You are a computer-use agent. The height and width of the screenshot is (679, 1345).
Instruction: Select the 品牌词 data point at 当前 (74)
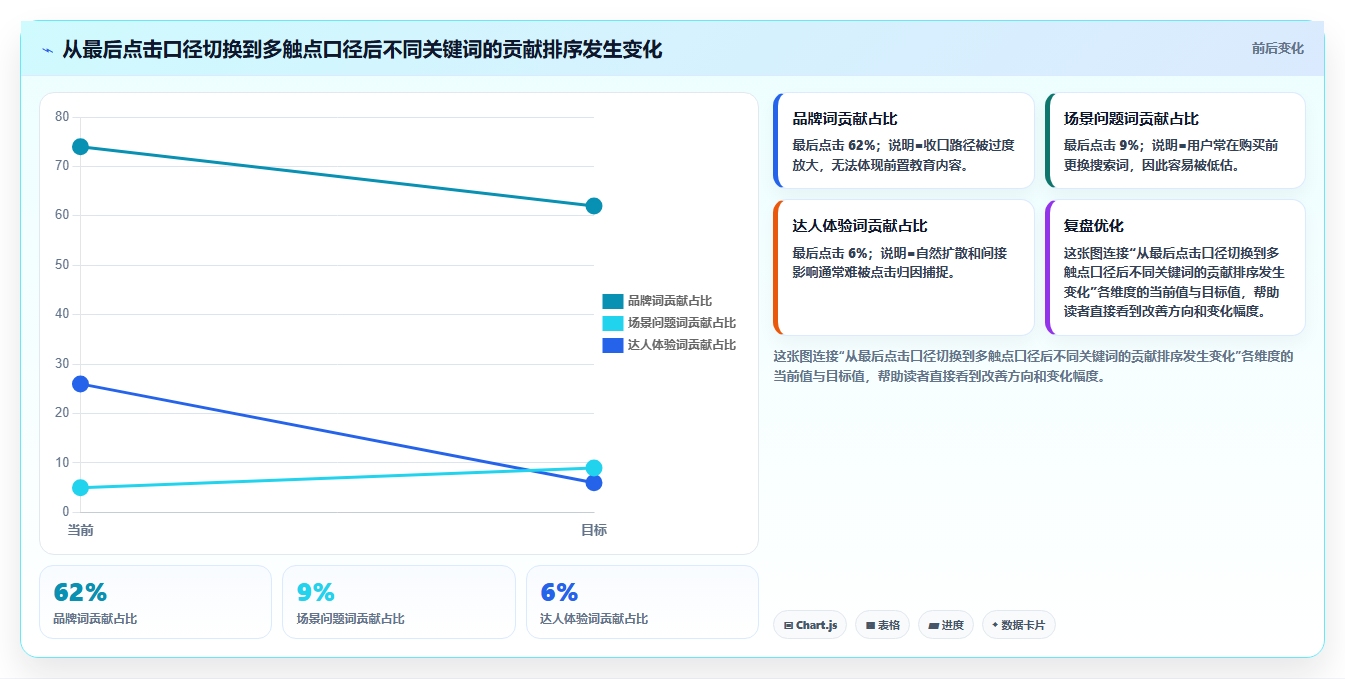tap(81, 147)
